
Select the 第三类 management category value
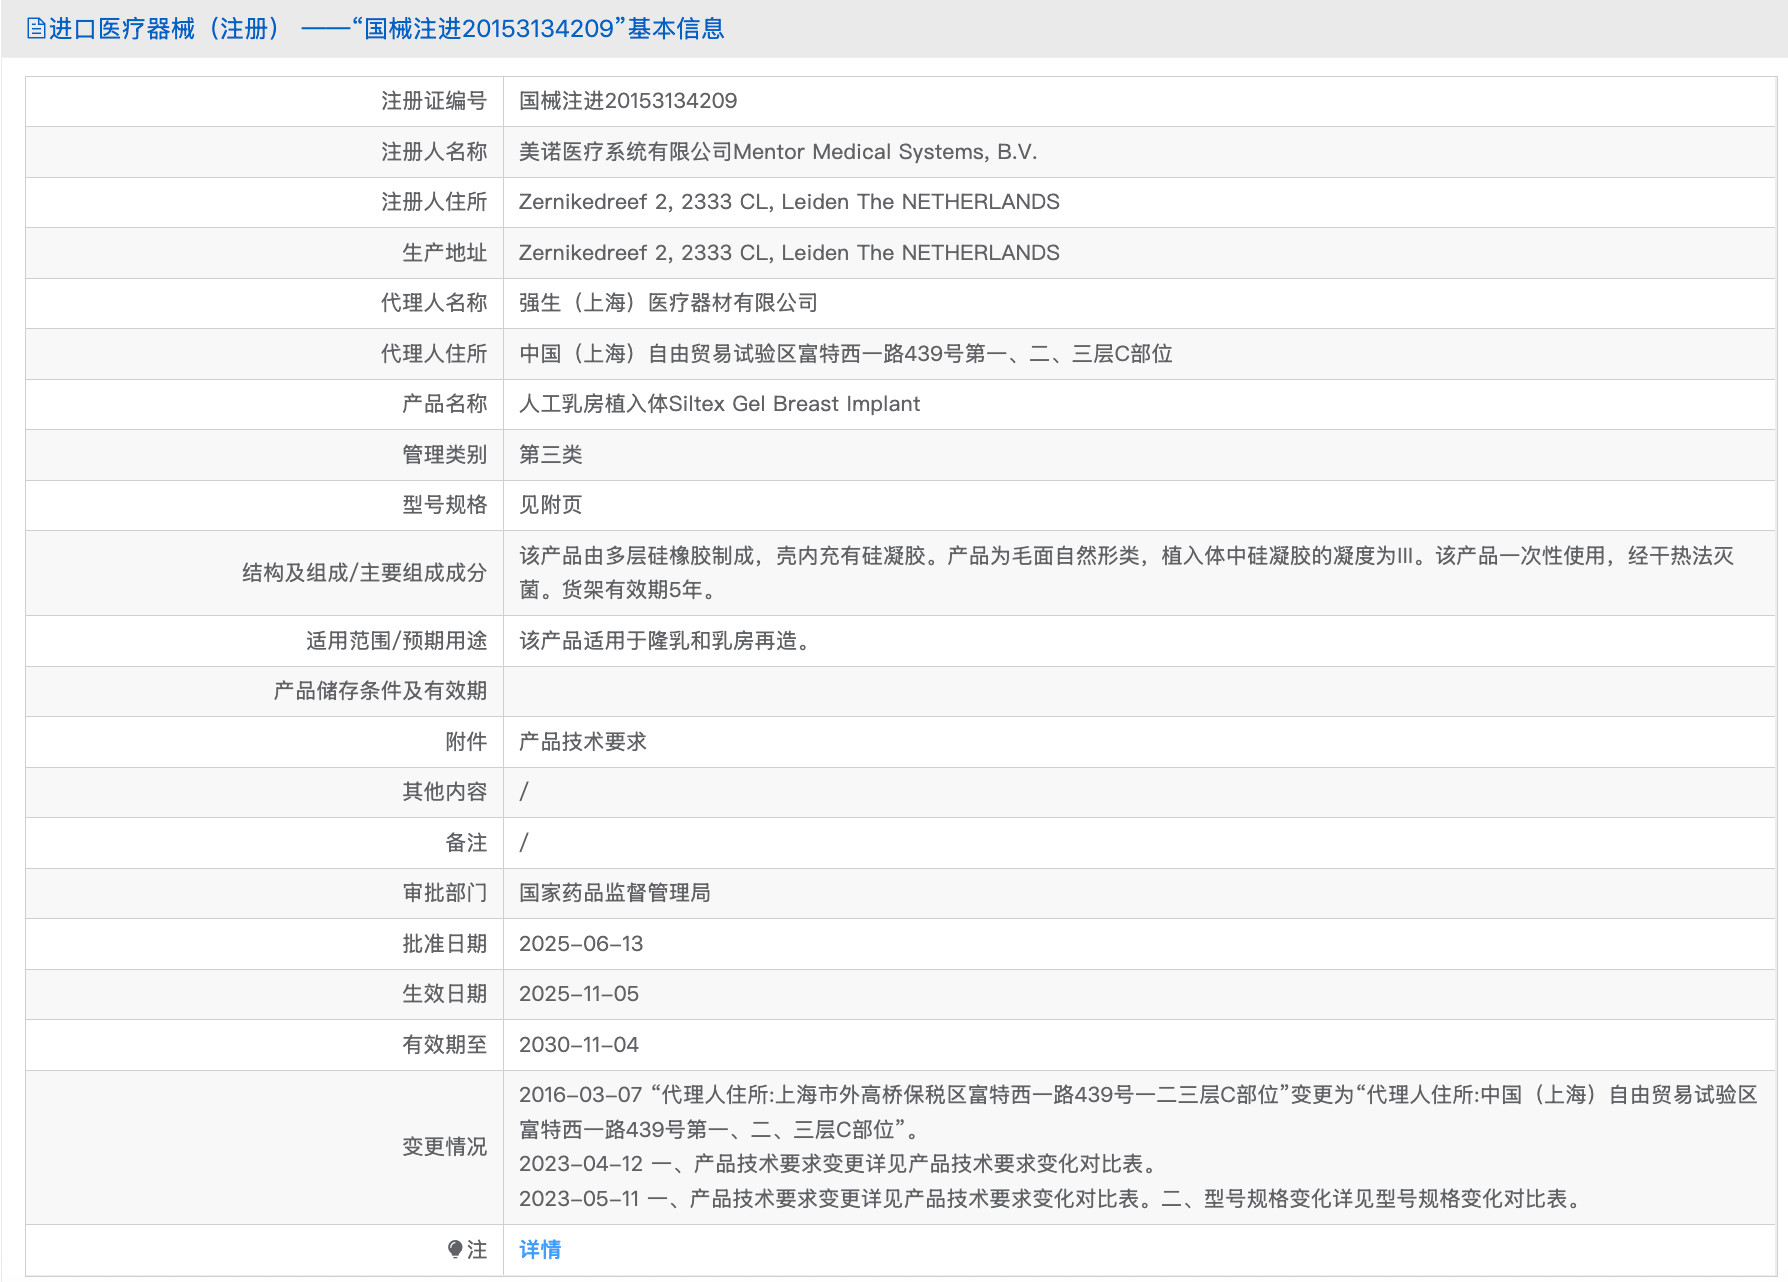click(x=550, y=455)
